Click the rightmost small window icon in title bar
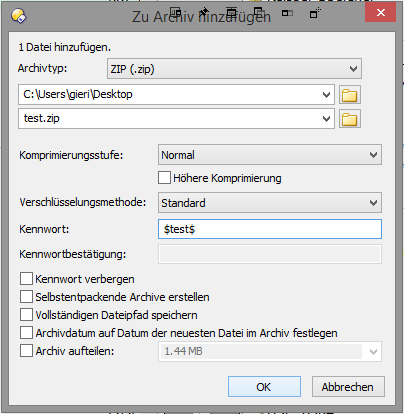This screenshot has width=404, height=414. (315, 13)
